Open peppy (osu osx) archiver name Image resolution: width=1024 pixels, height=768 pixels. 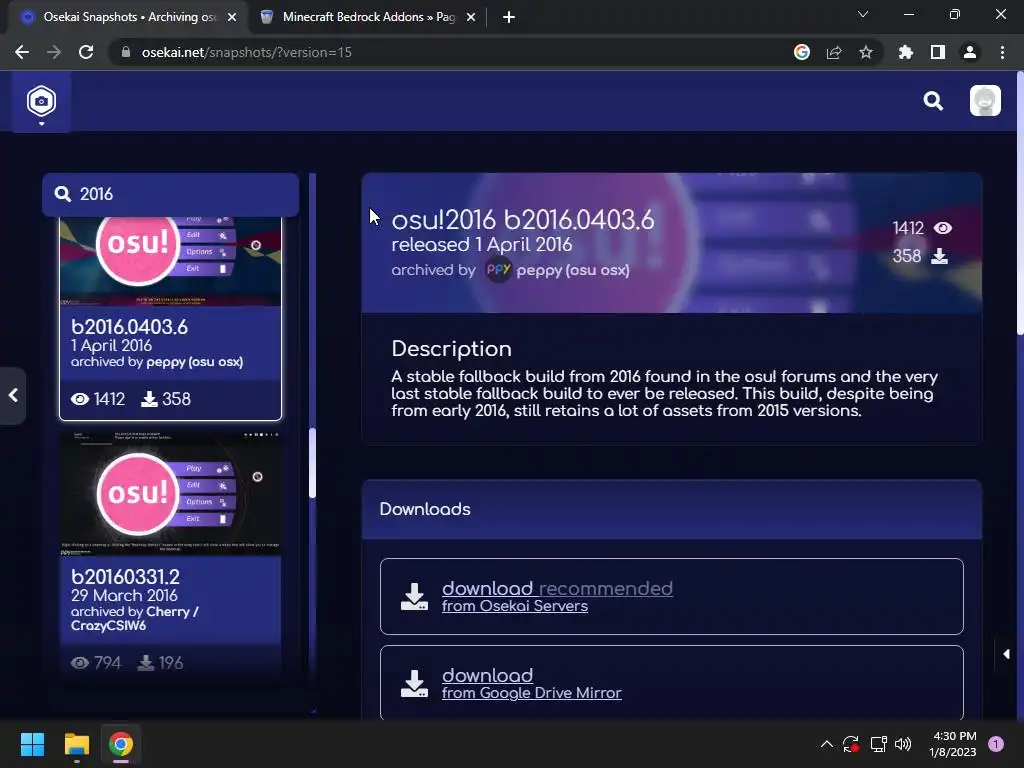coord(573,270)
